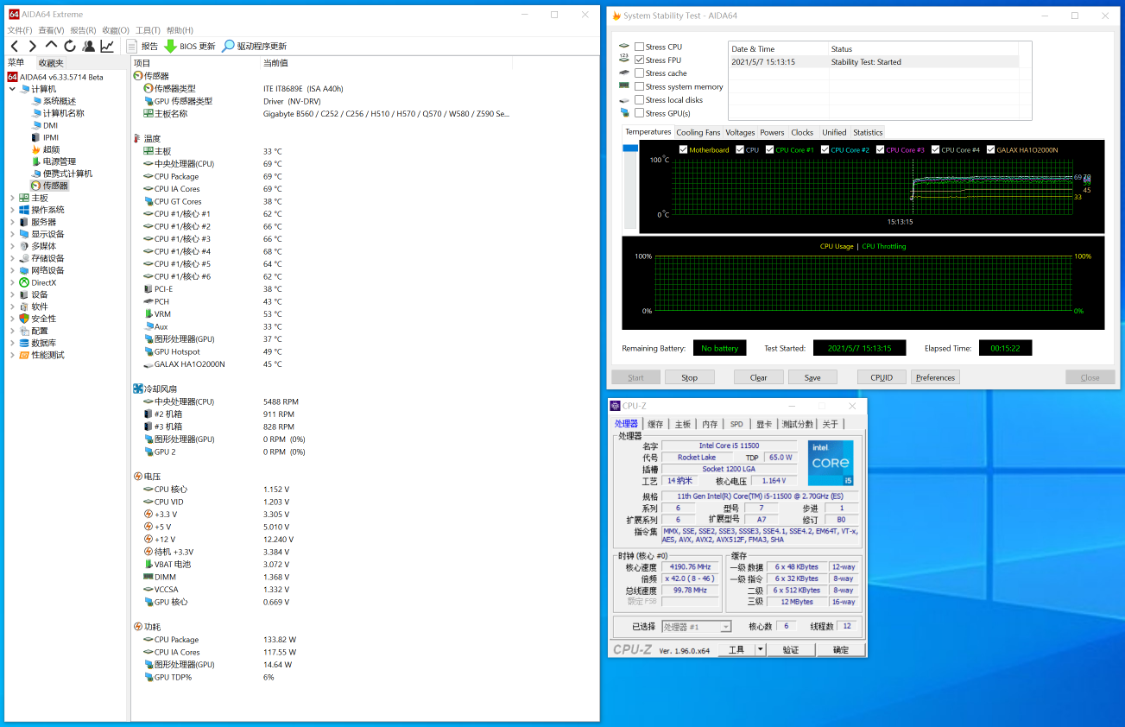Select the 安全性 security tree item

coord(38,319)
